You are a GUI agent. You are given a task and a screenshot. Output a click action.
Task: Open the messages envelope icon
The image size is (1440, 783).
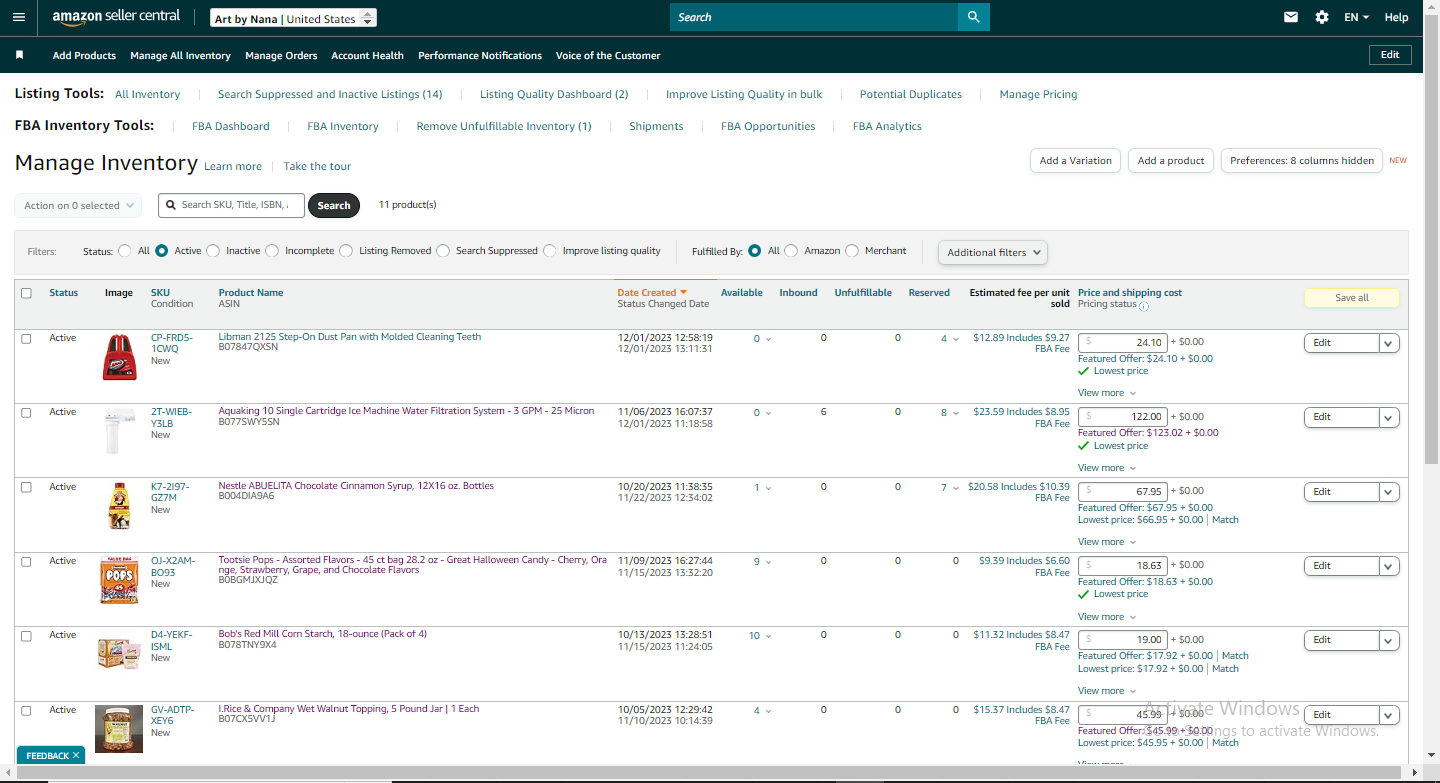coord(1291,17)
